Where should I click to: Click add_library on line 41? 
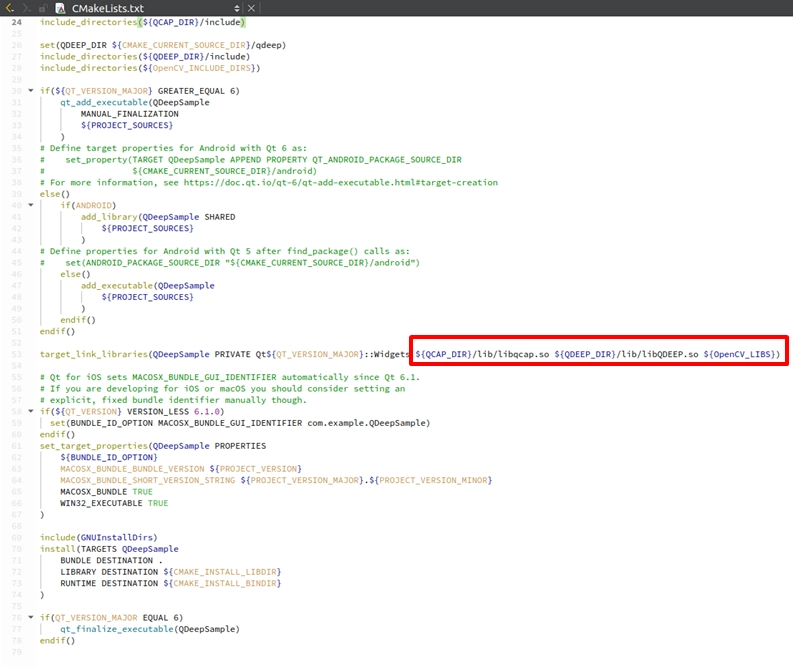pos(109,217)
